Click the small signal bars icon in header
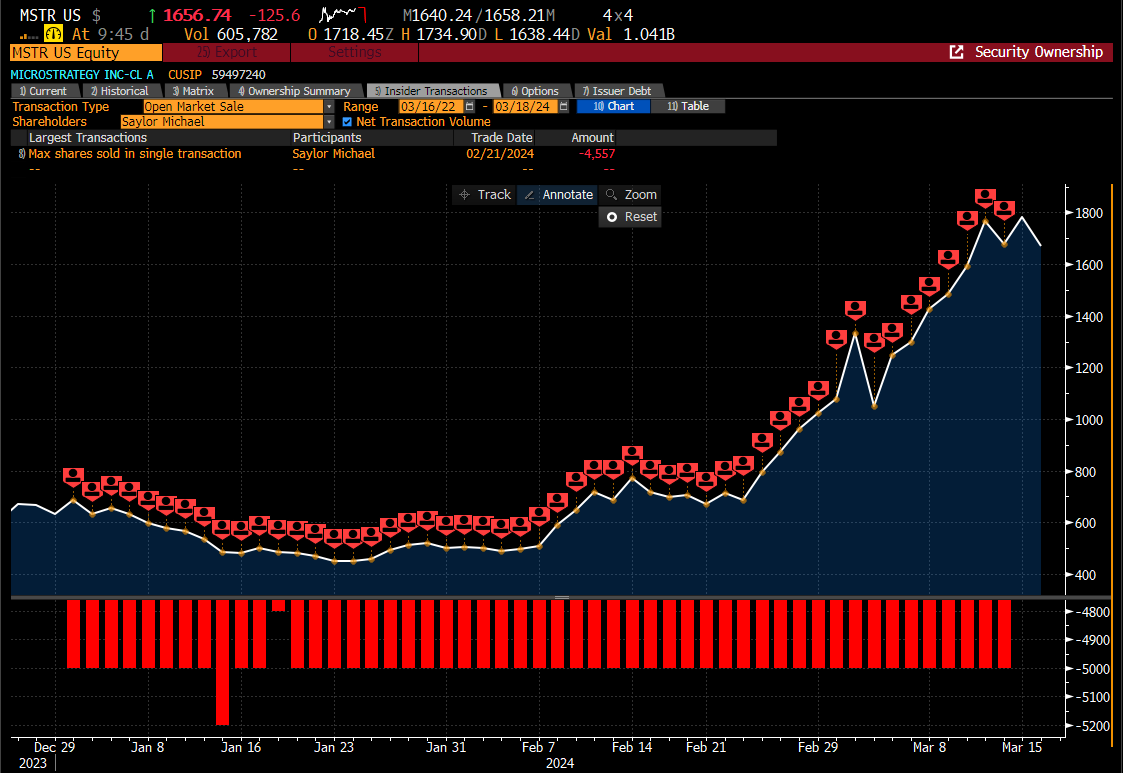The height and width of the screenshot is (773, 1123). coord(29,36)
